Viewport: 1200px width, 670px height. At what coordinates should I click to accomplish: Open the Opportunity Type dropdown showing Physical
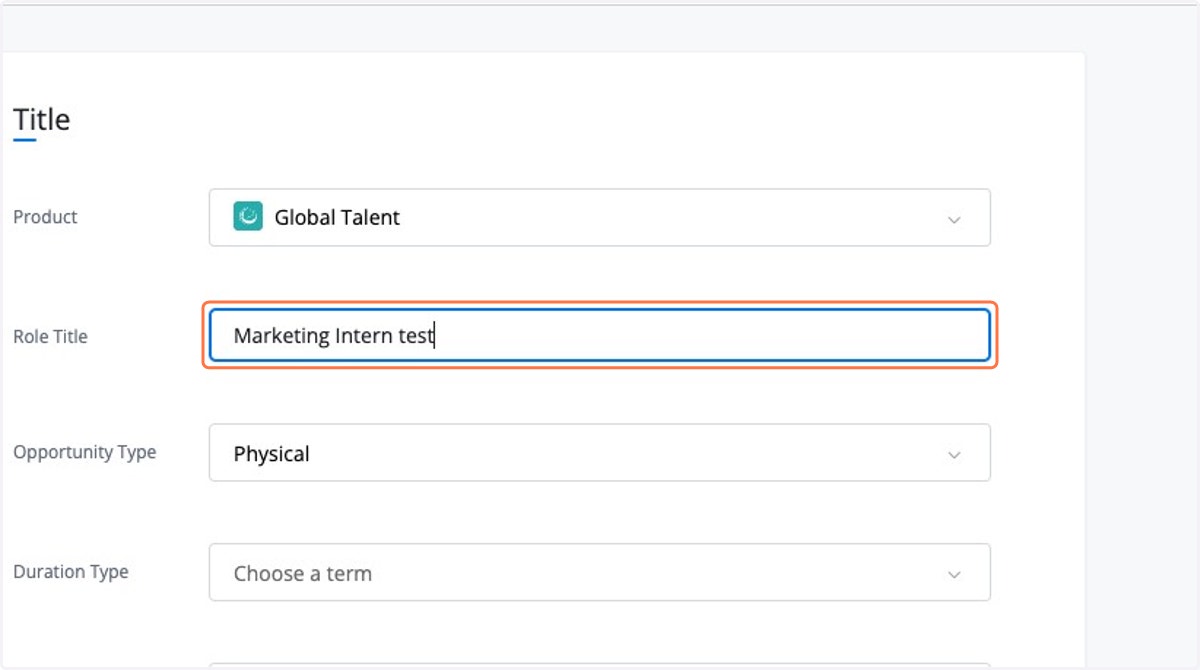click(x=600, y=453)
